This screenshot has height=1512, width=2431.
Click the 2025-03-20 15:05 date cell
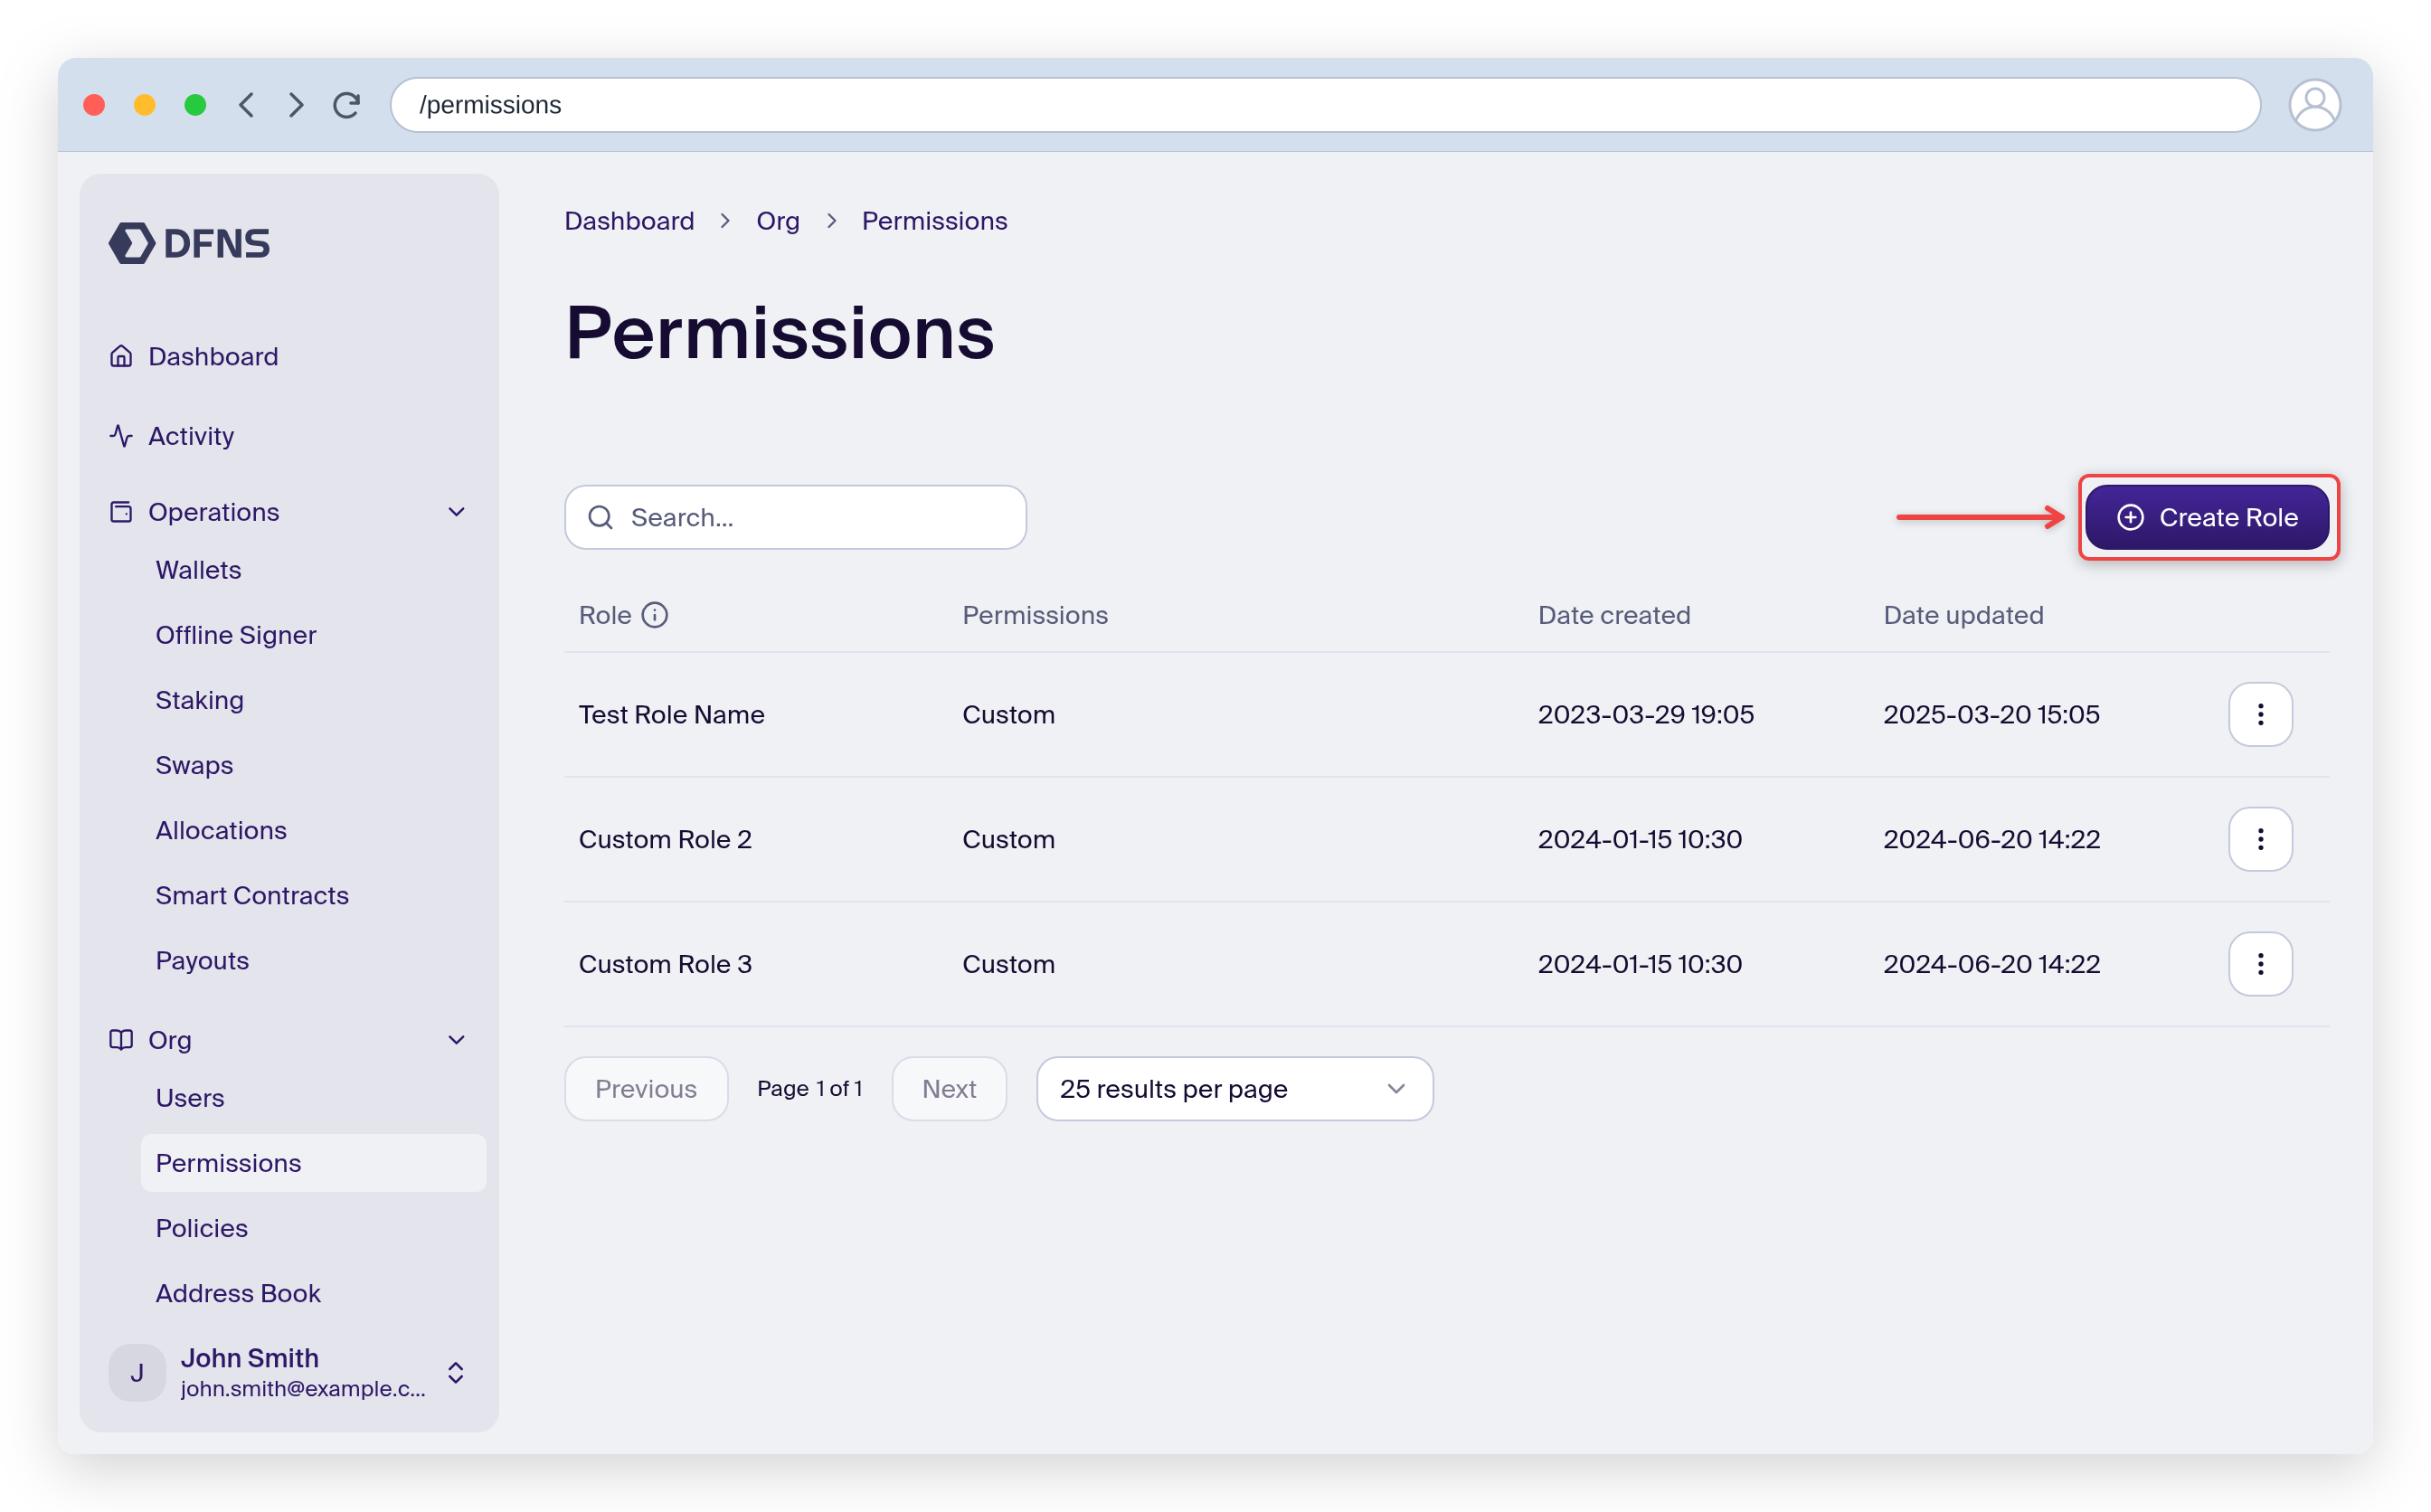pyautogui.click(x=1991, y=714)
